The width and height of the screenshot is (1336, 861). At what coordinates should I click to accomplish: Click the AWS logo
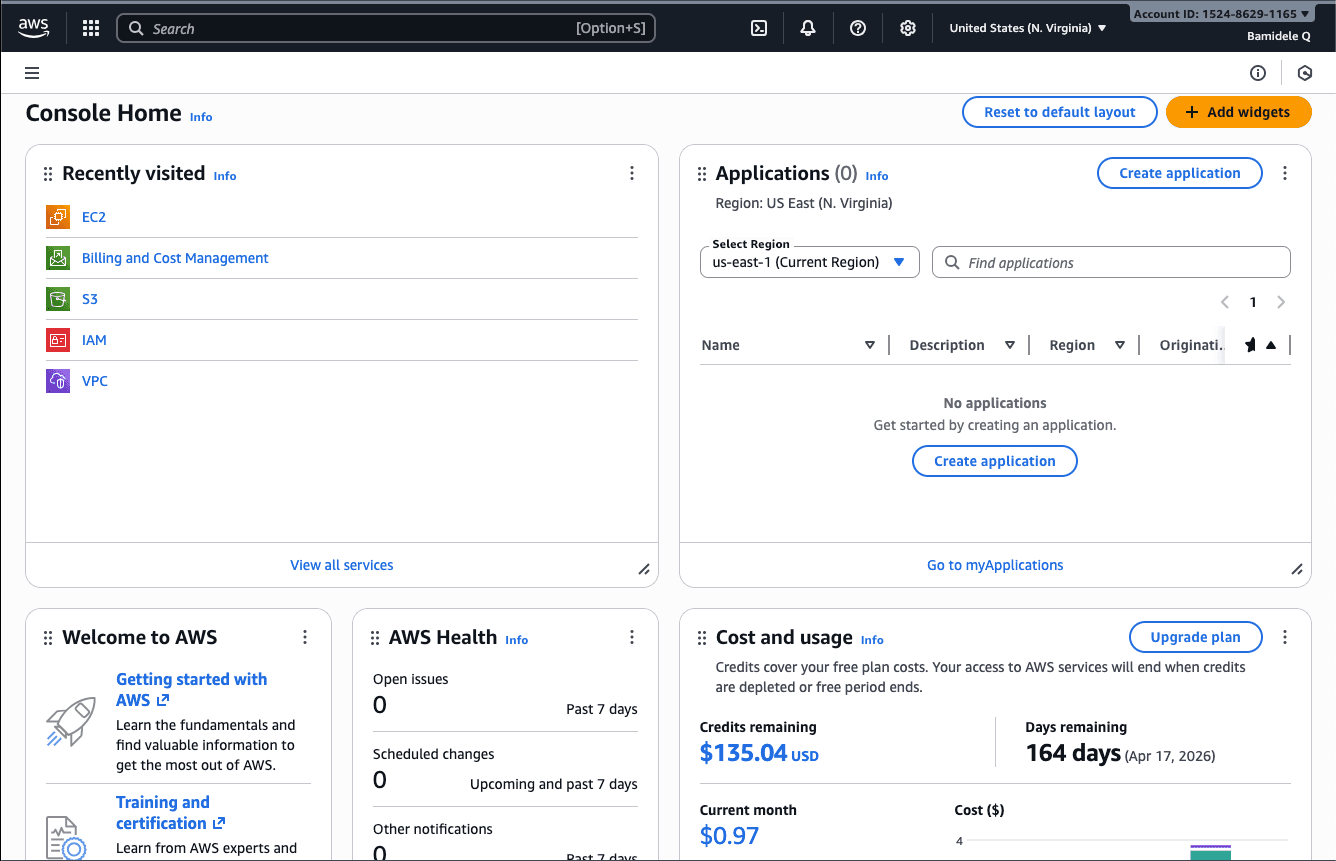point(33,28)
